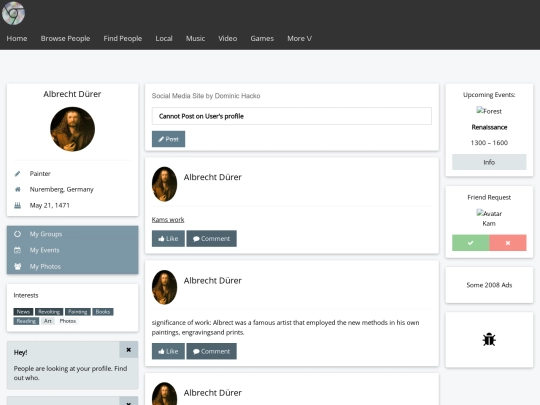This screenshot has height=405, width=540.
Task: Select Local in the top navigation
Action: 164,39
